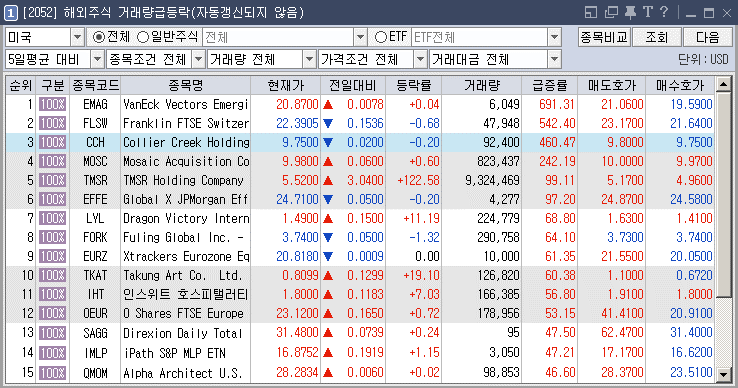Sort by the 현재가 column header
Viewport: 738px width, 388px height.
click(286, 85)
